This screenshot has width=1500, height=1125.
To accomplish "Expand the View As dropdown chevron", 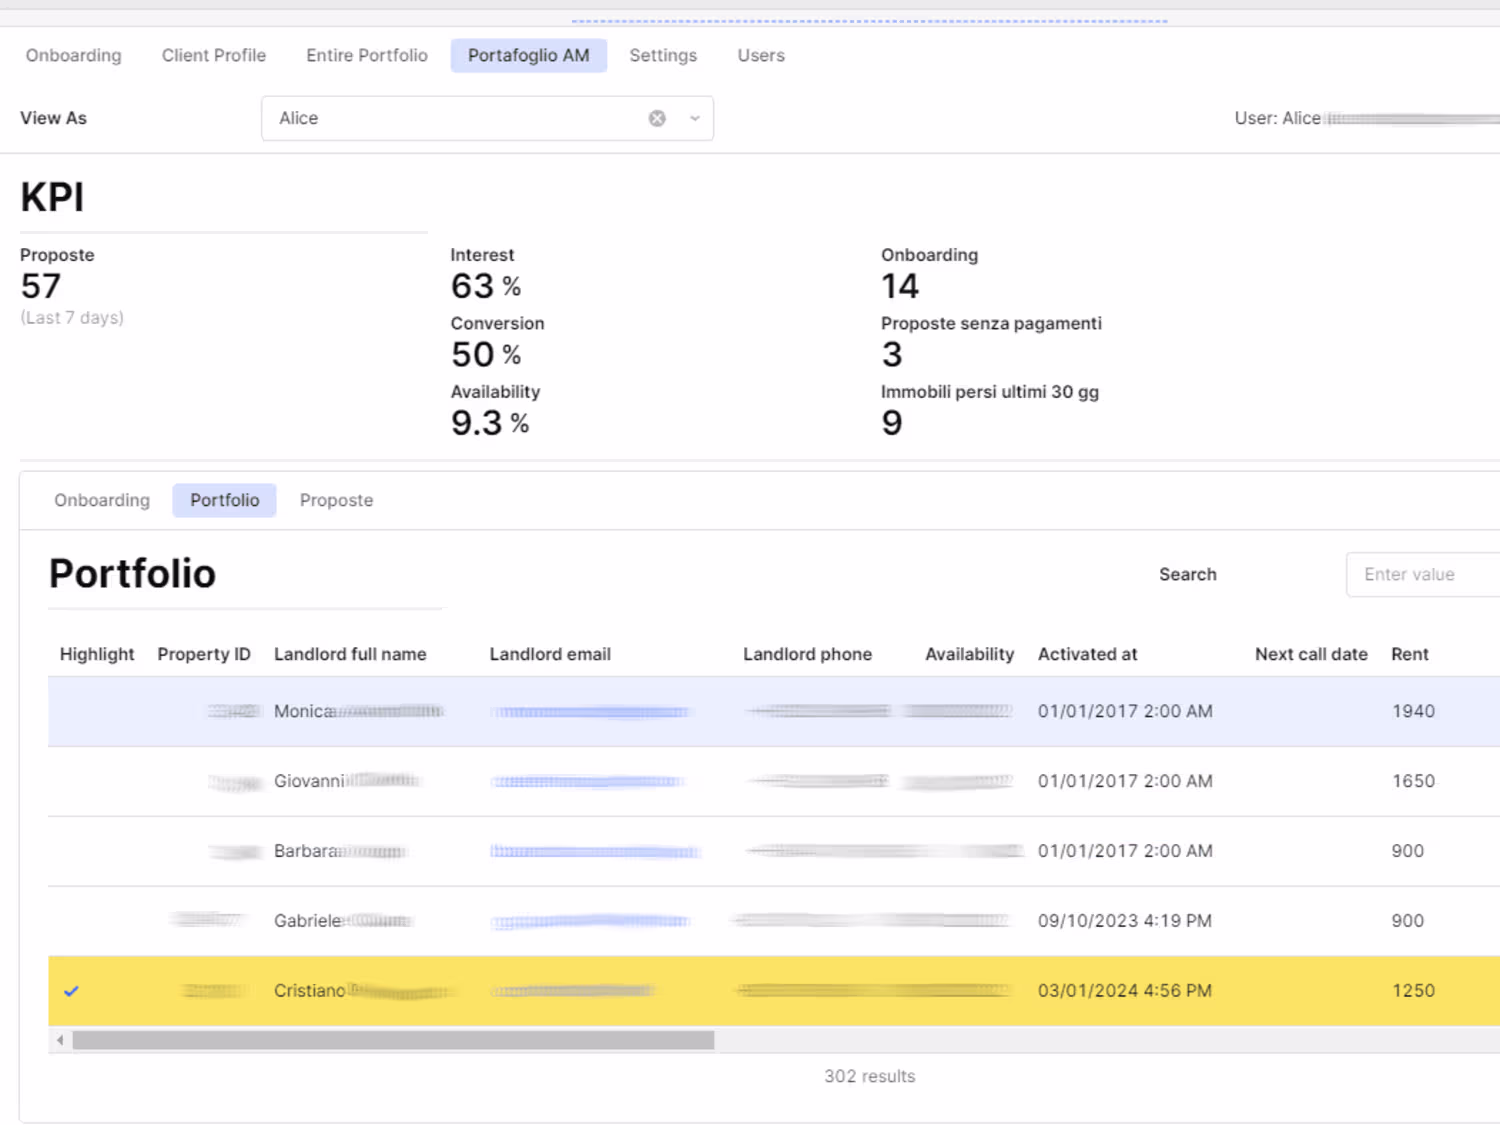I will click(x=695, y=118).
